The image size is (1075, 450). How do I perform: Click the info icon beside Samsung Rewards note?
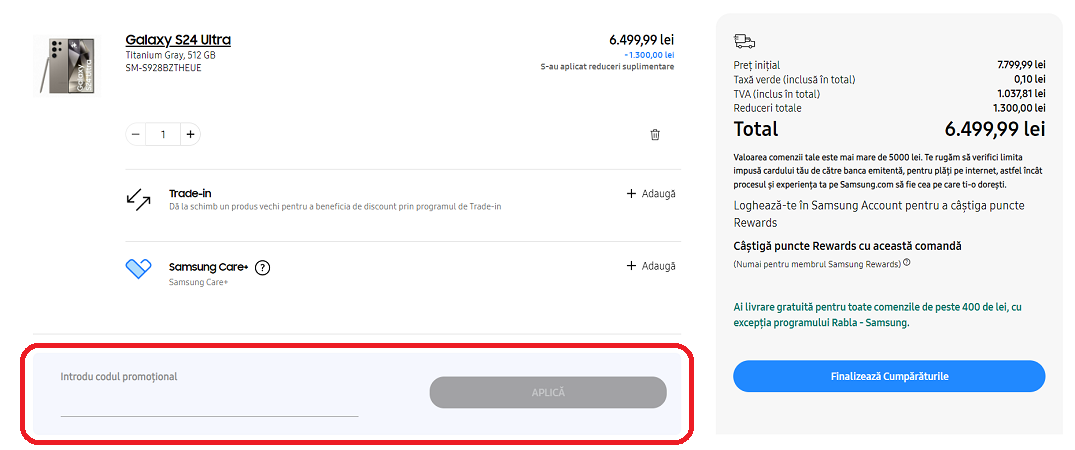pyautogui.click(x=907, y=263)
